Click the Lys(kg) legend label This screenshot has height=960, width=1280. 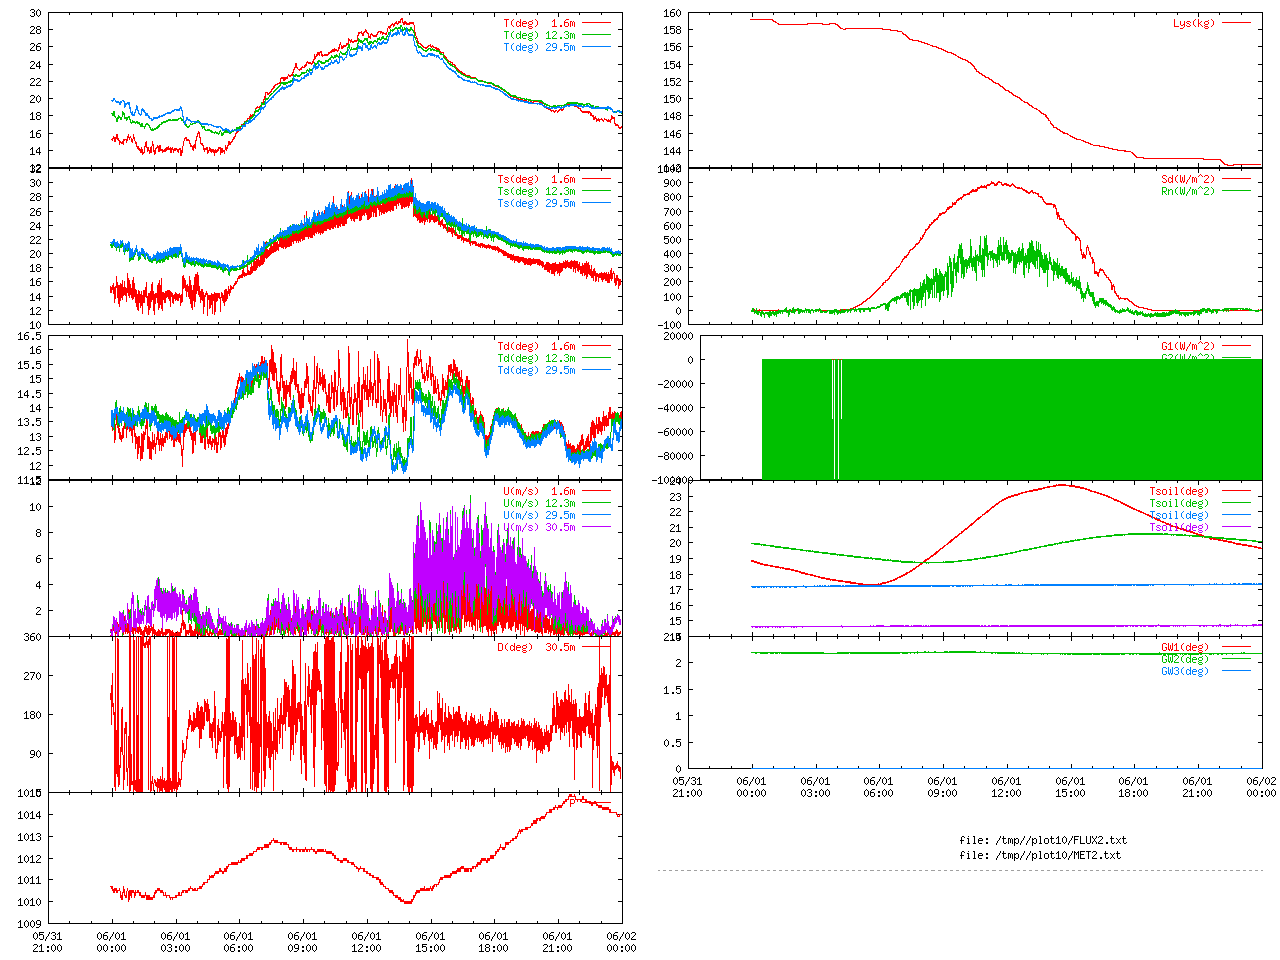(1194, 23)
